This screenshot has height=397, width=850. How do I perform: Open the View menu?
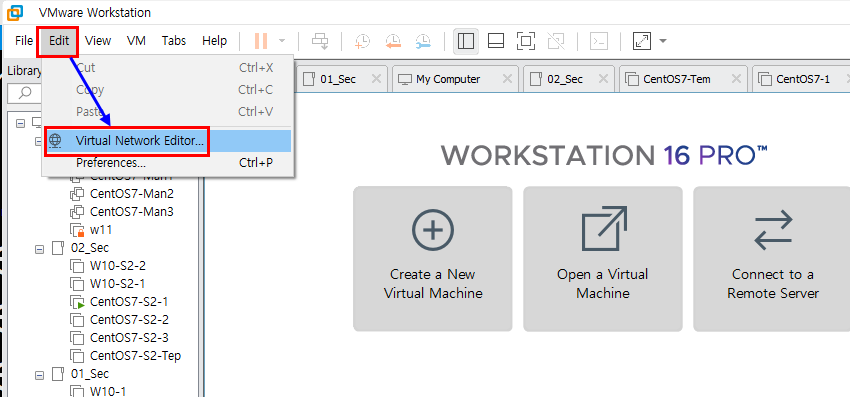click(x=98, y=41)
